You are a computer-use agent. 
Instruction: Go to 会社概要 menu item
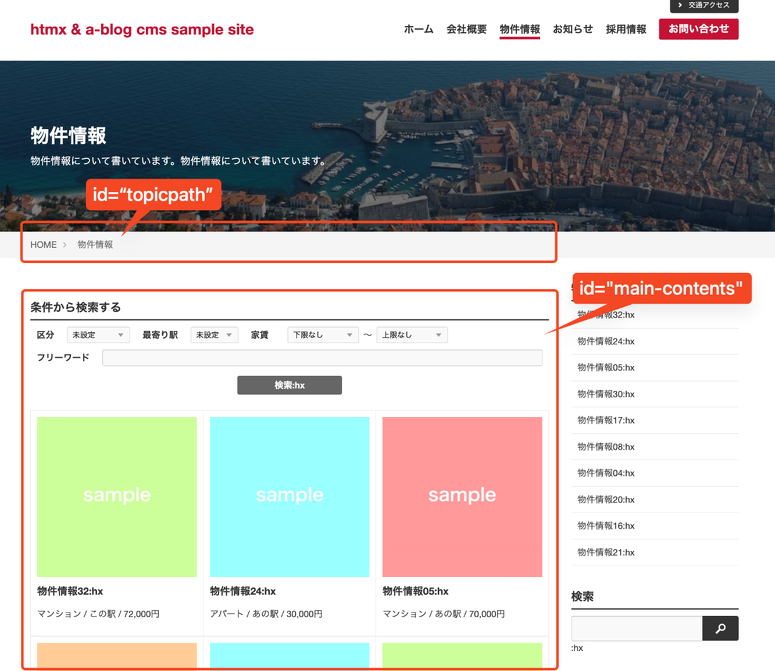[x=466, y=29]
